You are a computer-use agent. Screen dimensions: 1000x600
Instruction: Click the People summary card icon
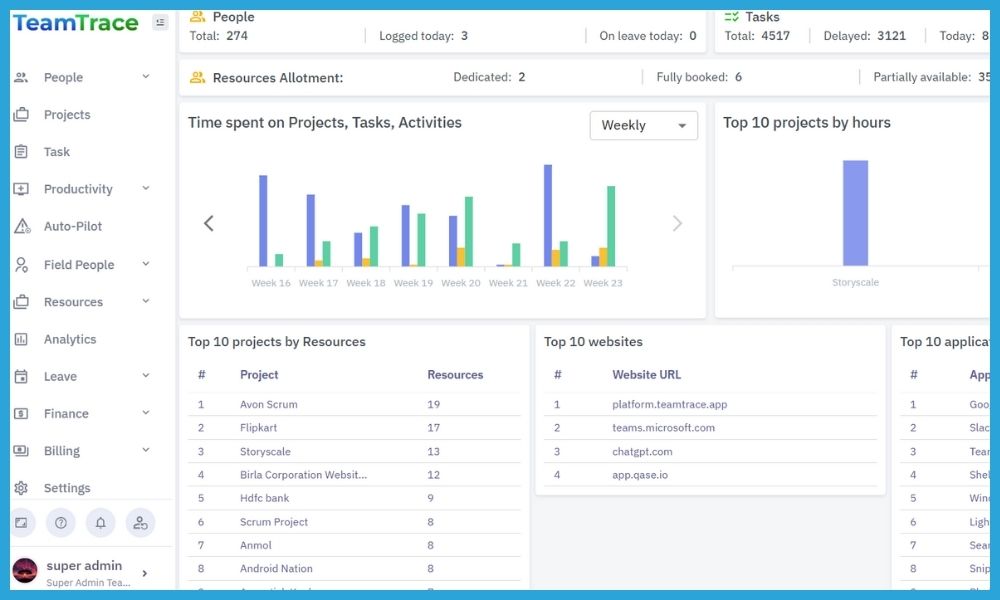198,17
